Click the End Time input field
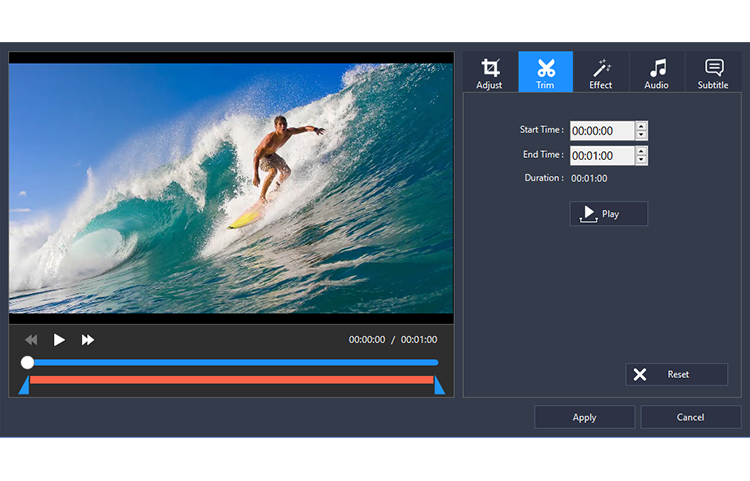This screenshot has height=481, width=750. tap(602, 155)
